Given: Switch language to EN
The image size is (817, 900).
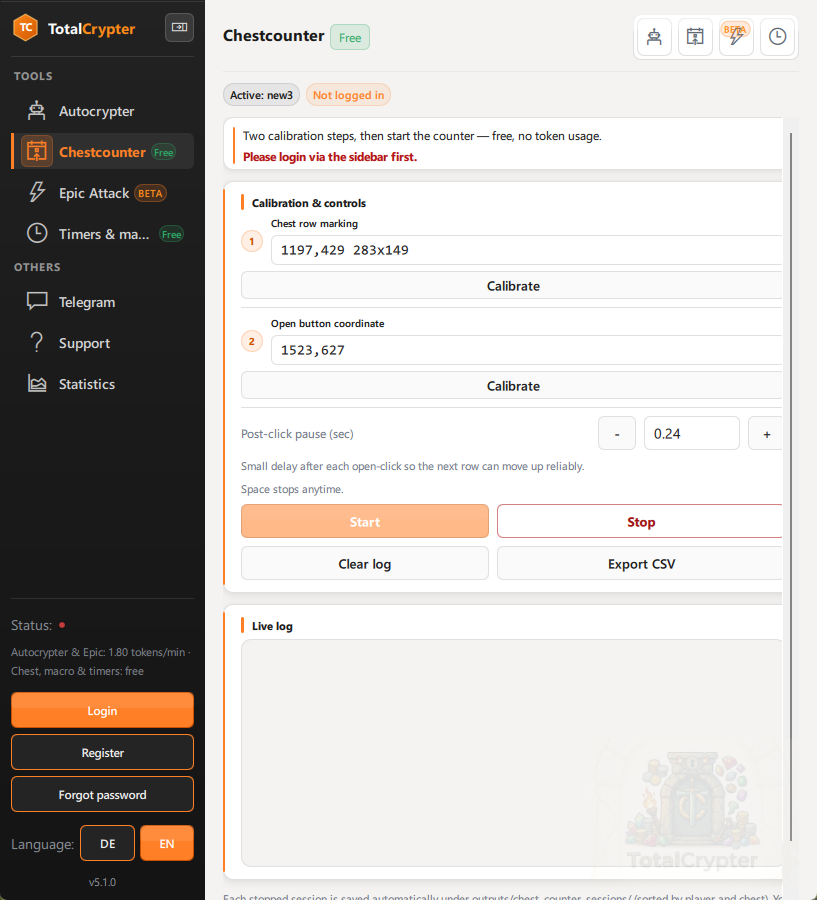Looking at the screenshot, I should 167,843.
